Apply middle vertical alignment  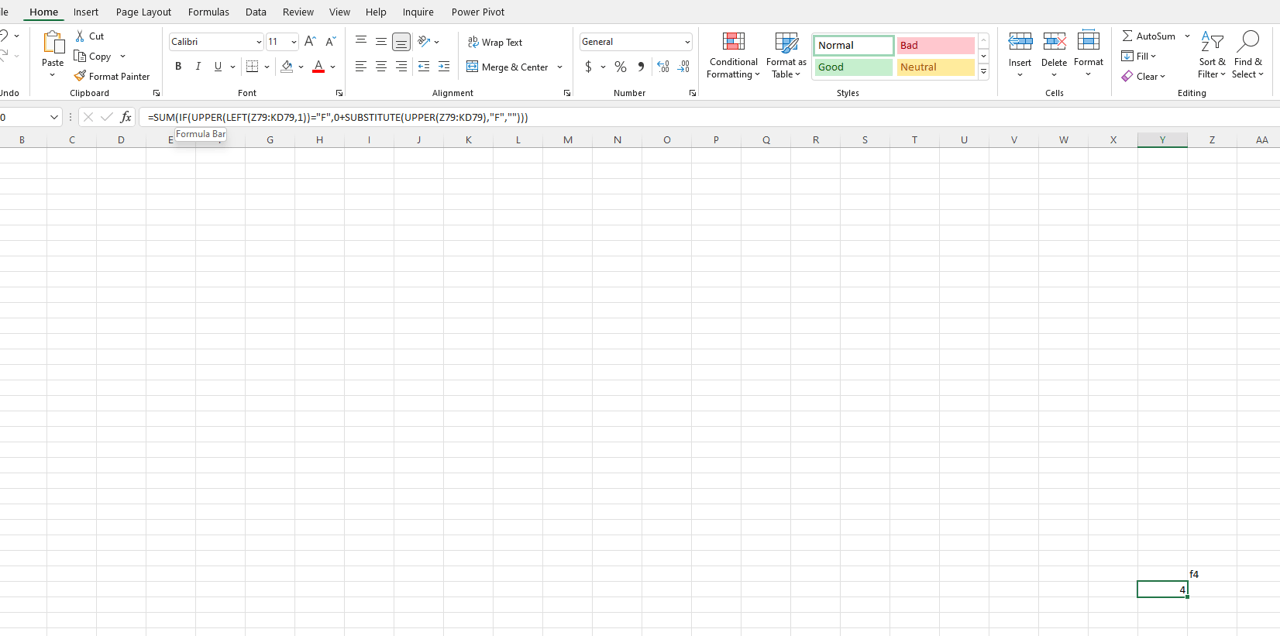381,42
